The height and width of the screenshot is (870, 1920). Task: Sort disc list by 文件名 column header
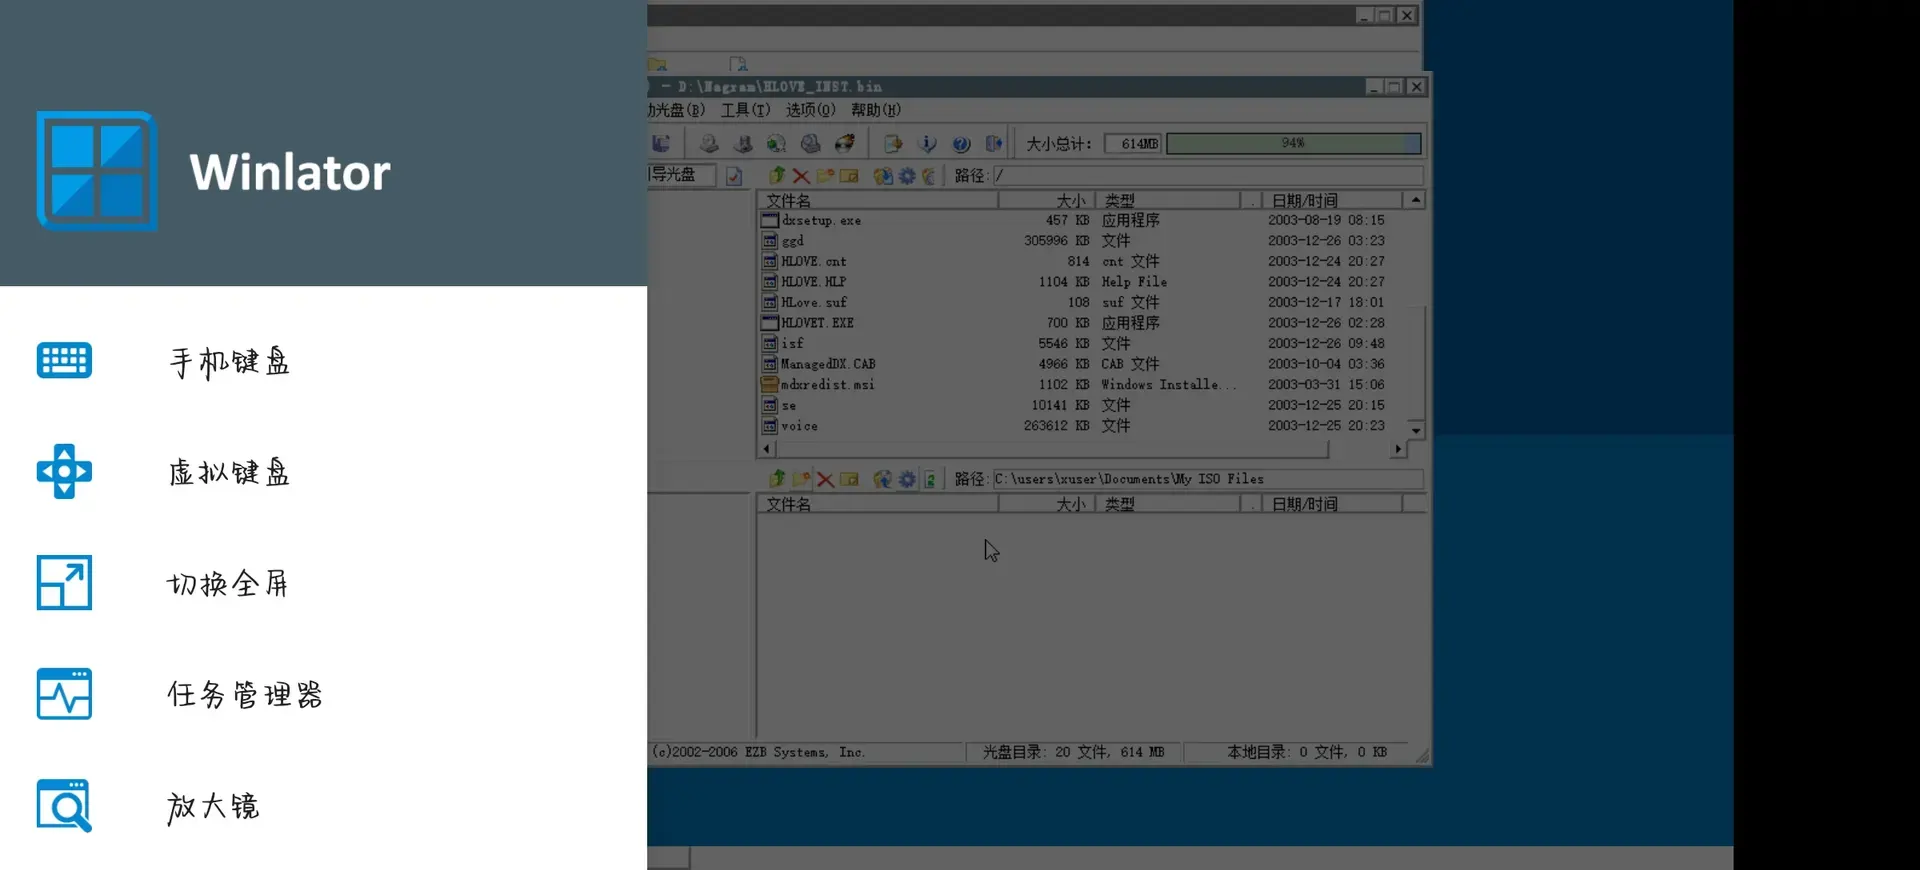click(x=878, y=201)
